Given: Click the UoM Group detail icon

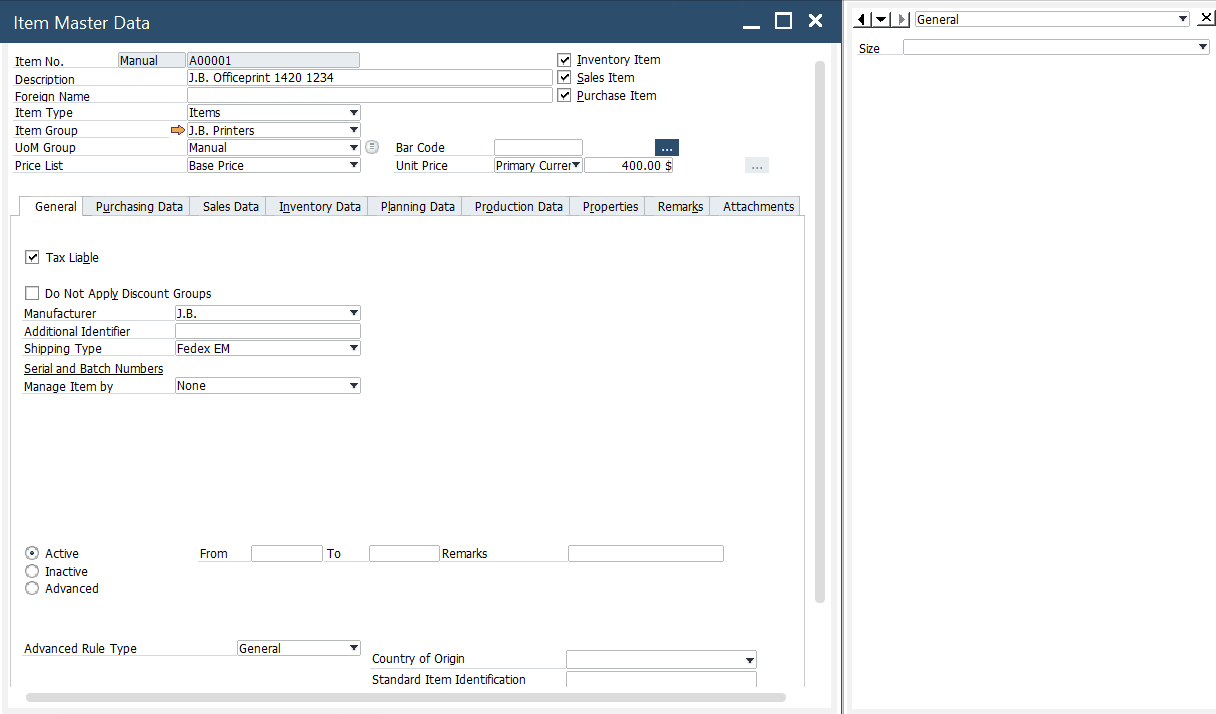Looking at the screenshot, I should (372, 147).
